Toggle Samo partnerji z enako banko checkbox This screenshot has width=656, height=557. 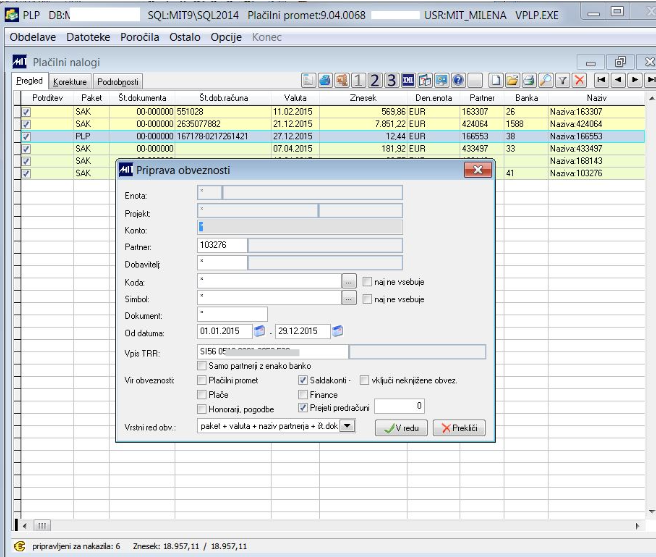(203, 367)
